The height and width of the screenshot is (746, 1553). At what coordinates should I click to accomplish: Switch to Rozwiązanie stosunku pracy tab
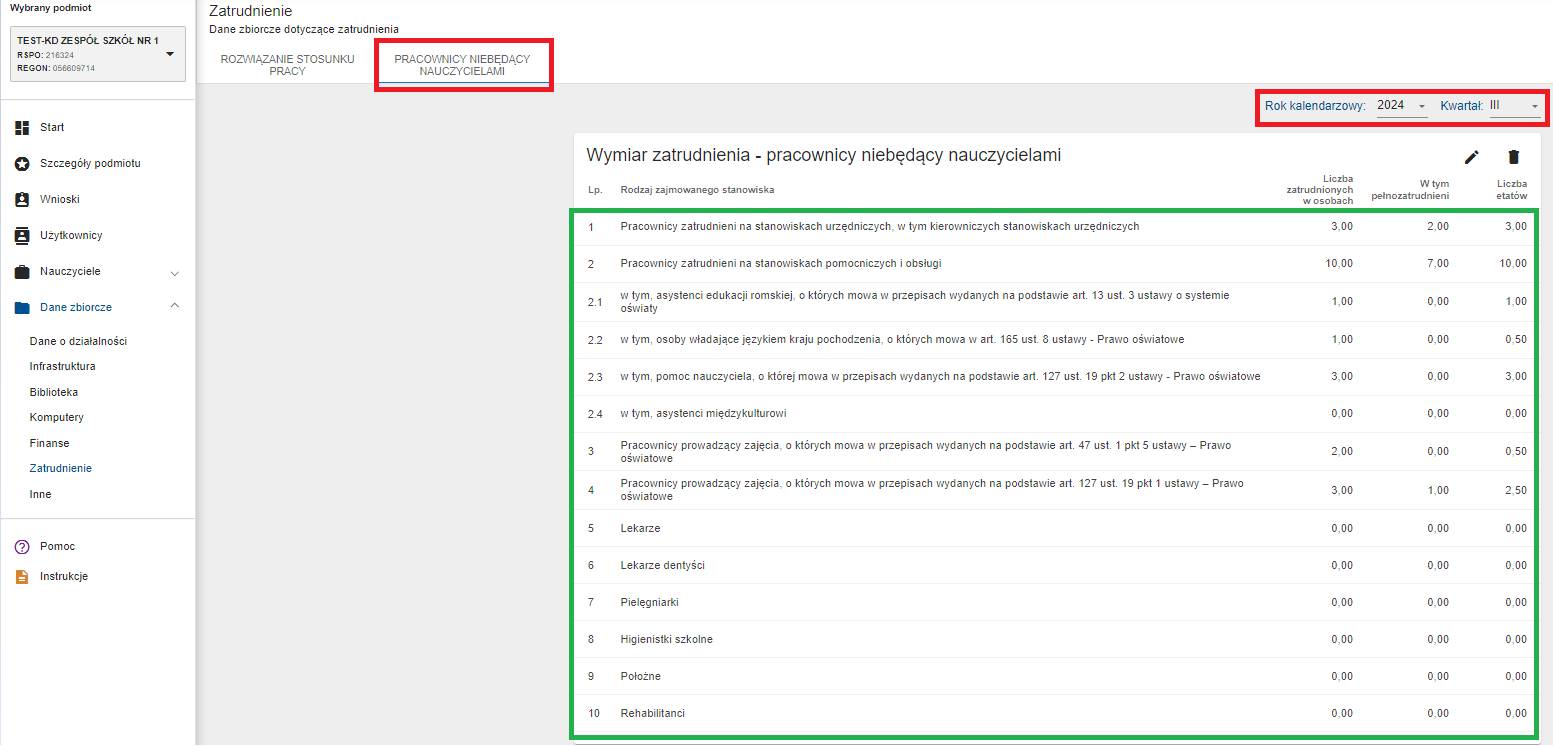[287, 66]
